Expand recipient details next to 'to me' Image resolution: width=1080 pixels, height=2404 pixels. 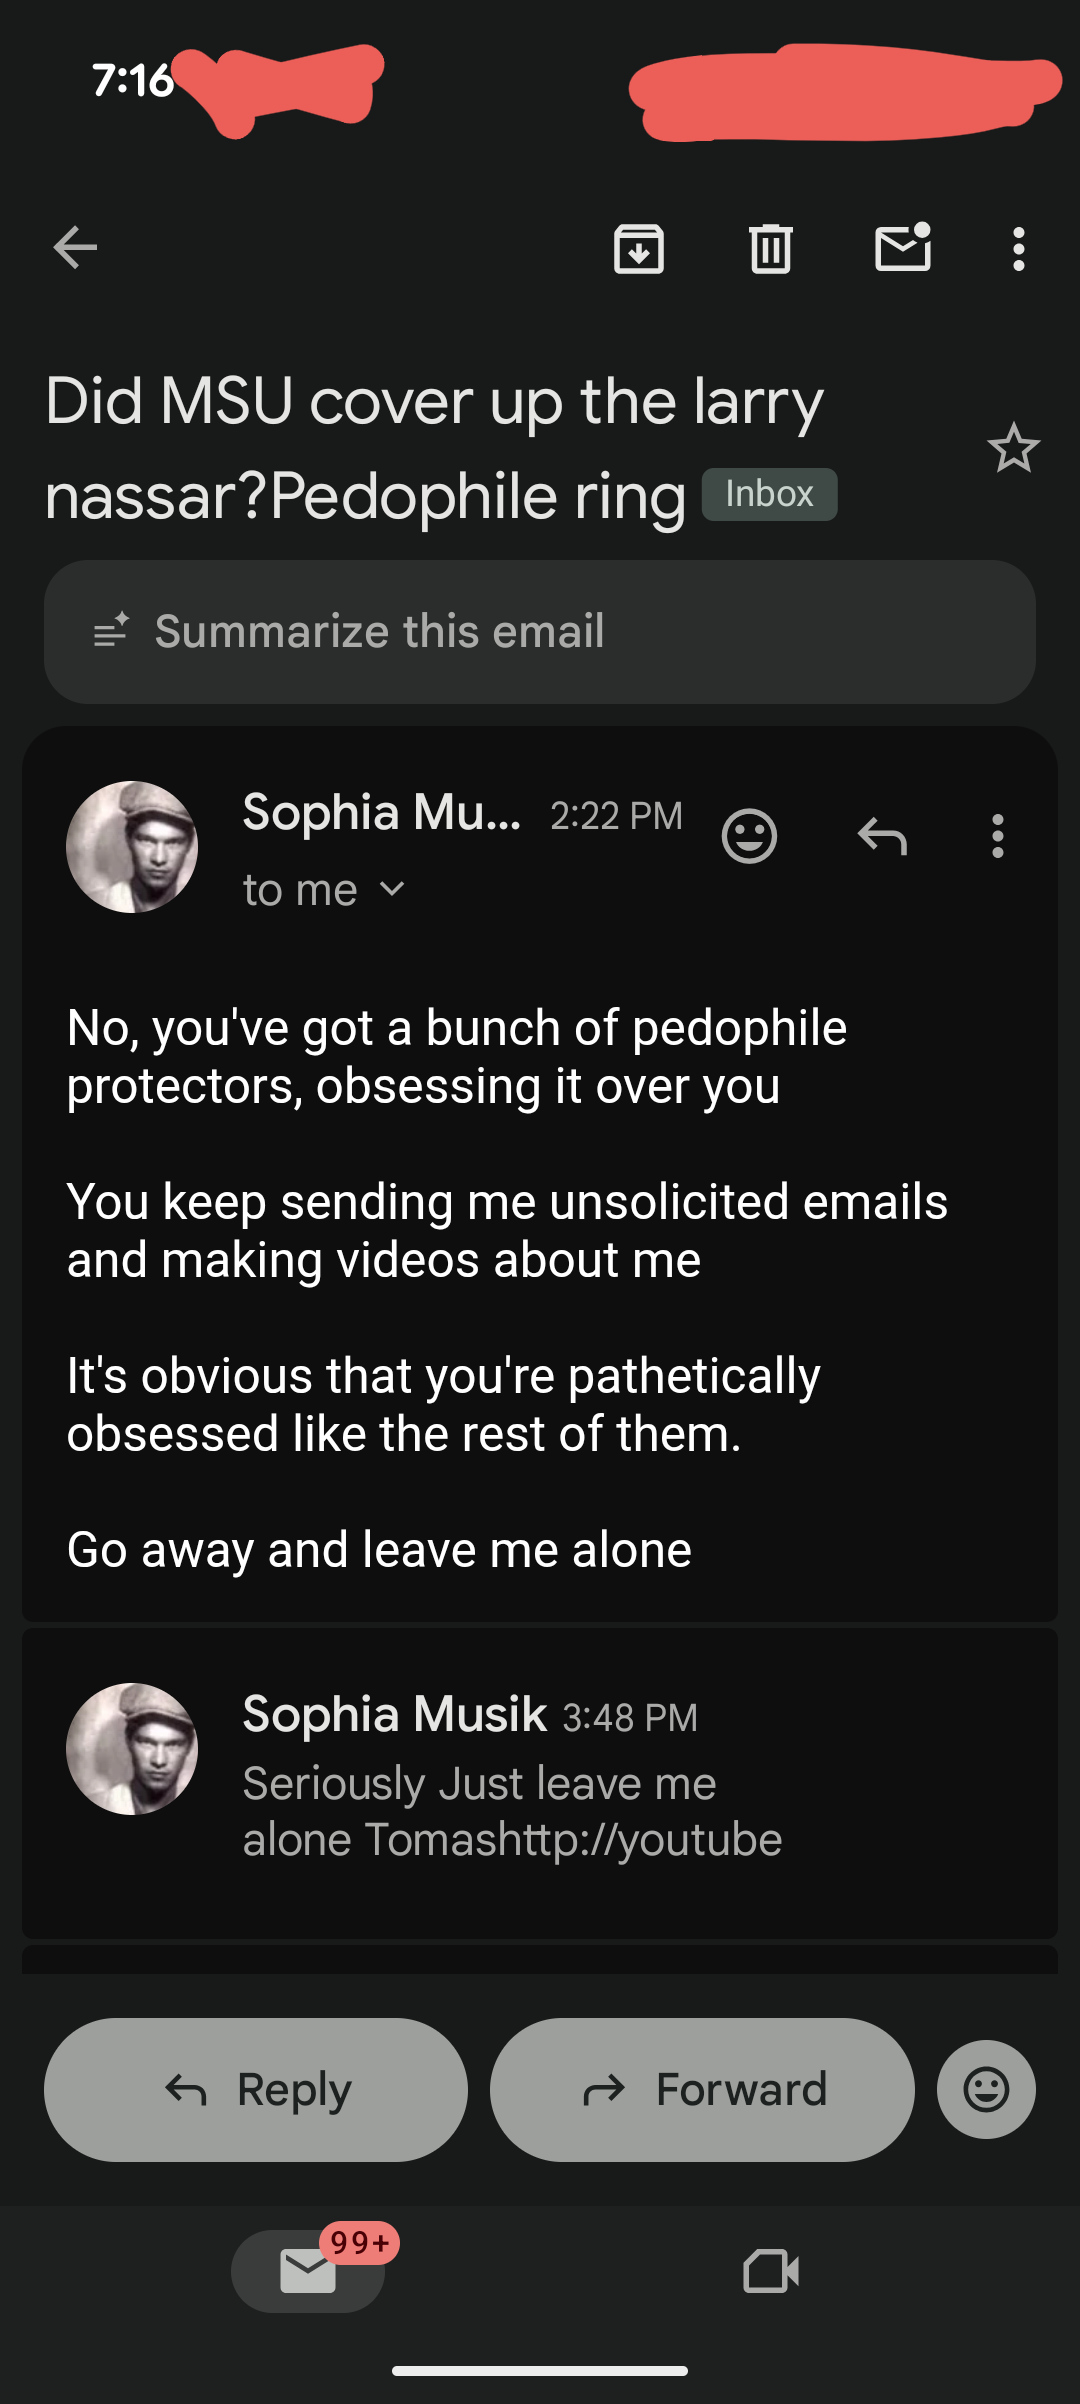[x=393, y=889]
